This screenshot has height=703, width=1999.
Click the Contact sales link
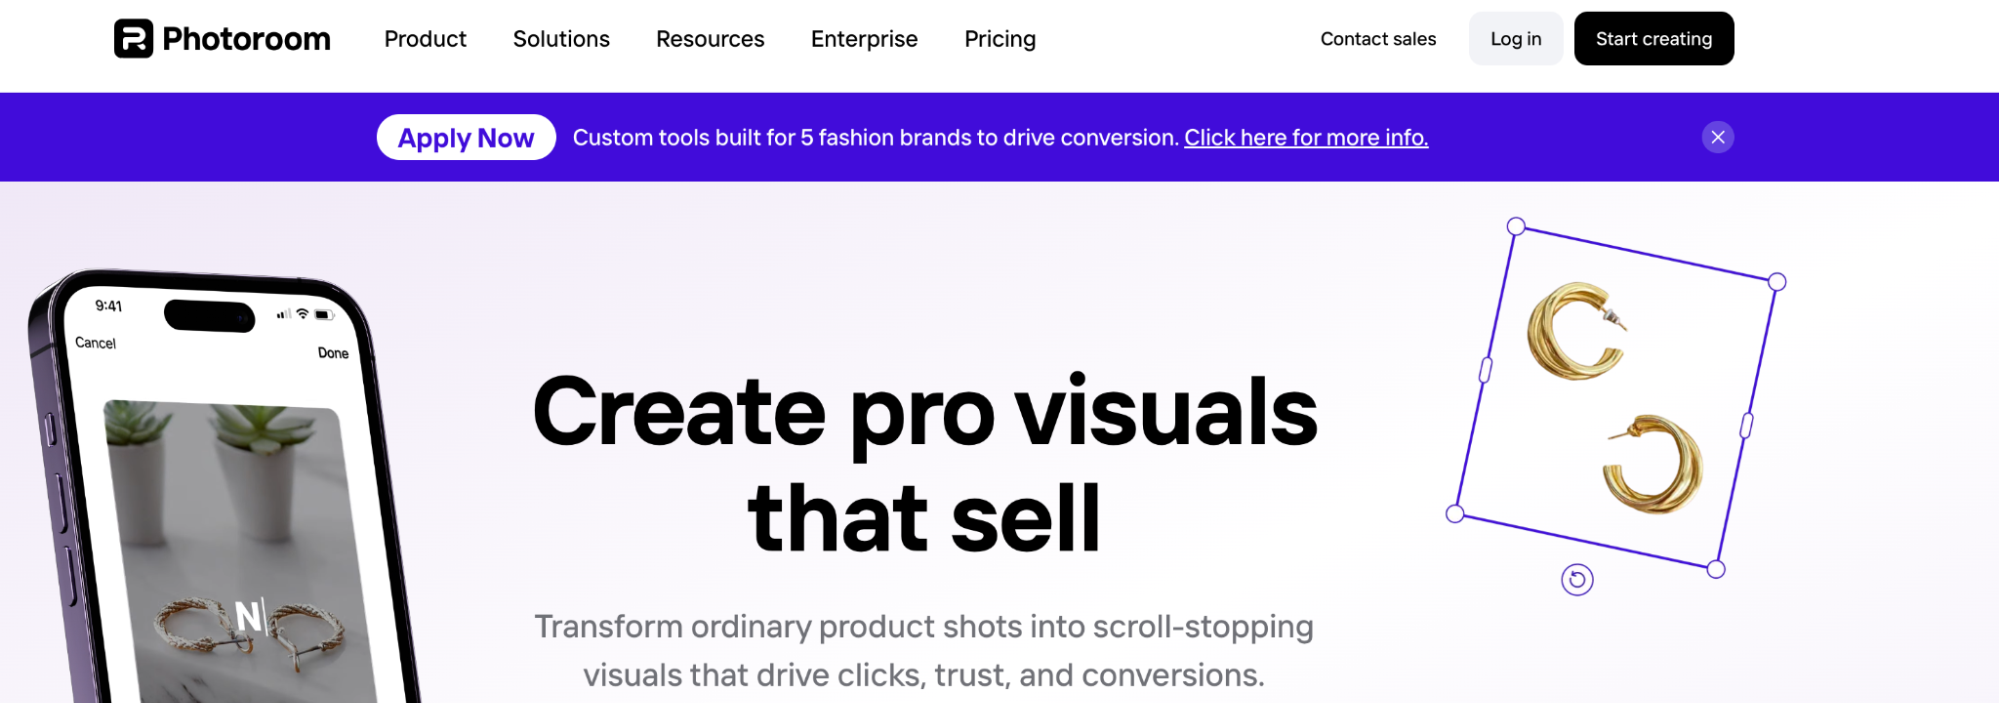pos(1377,39)
